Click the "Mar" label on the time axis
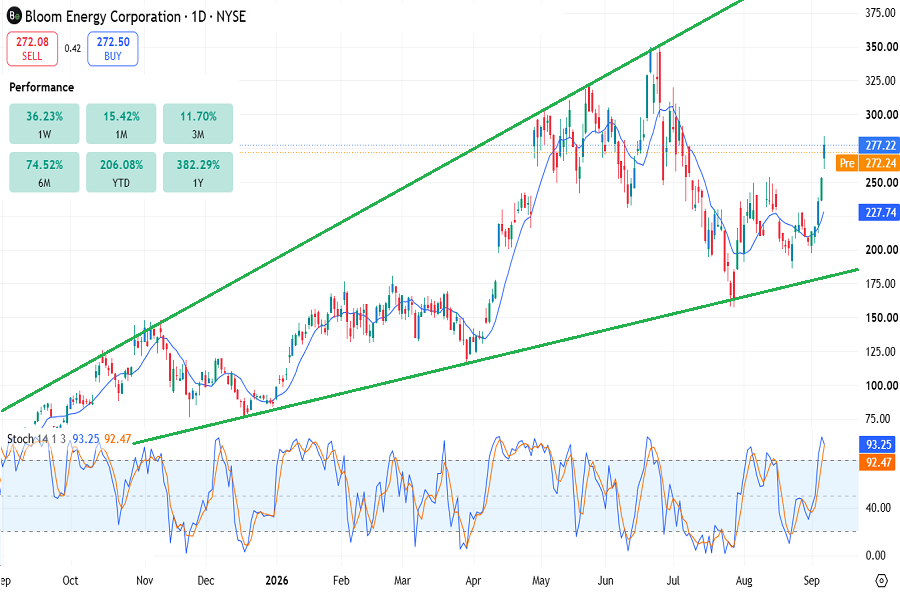The height and width of the screenshot is (600, 900). tap(402, 580)
